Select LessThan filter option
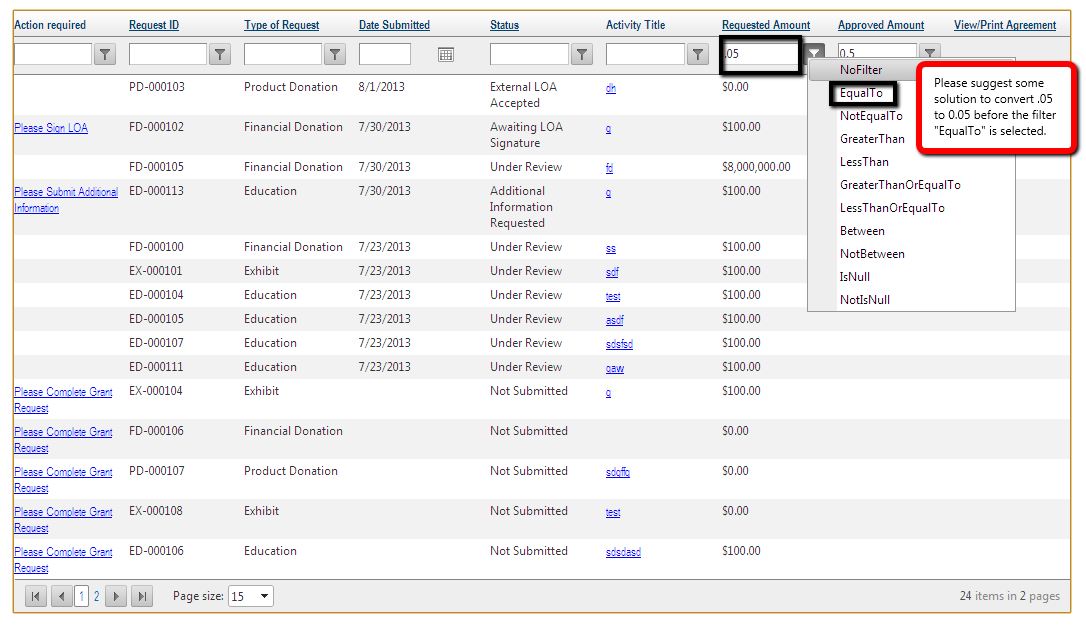1086x631 pixels. click(864, 161)
